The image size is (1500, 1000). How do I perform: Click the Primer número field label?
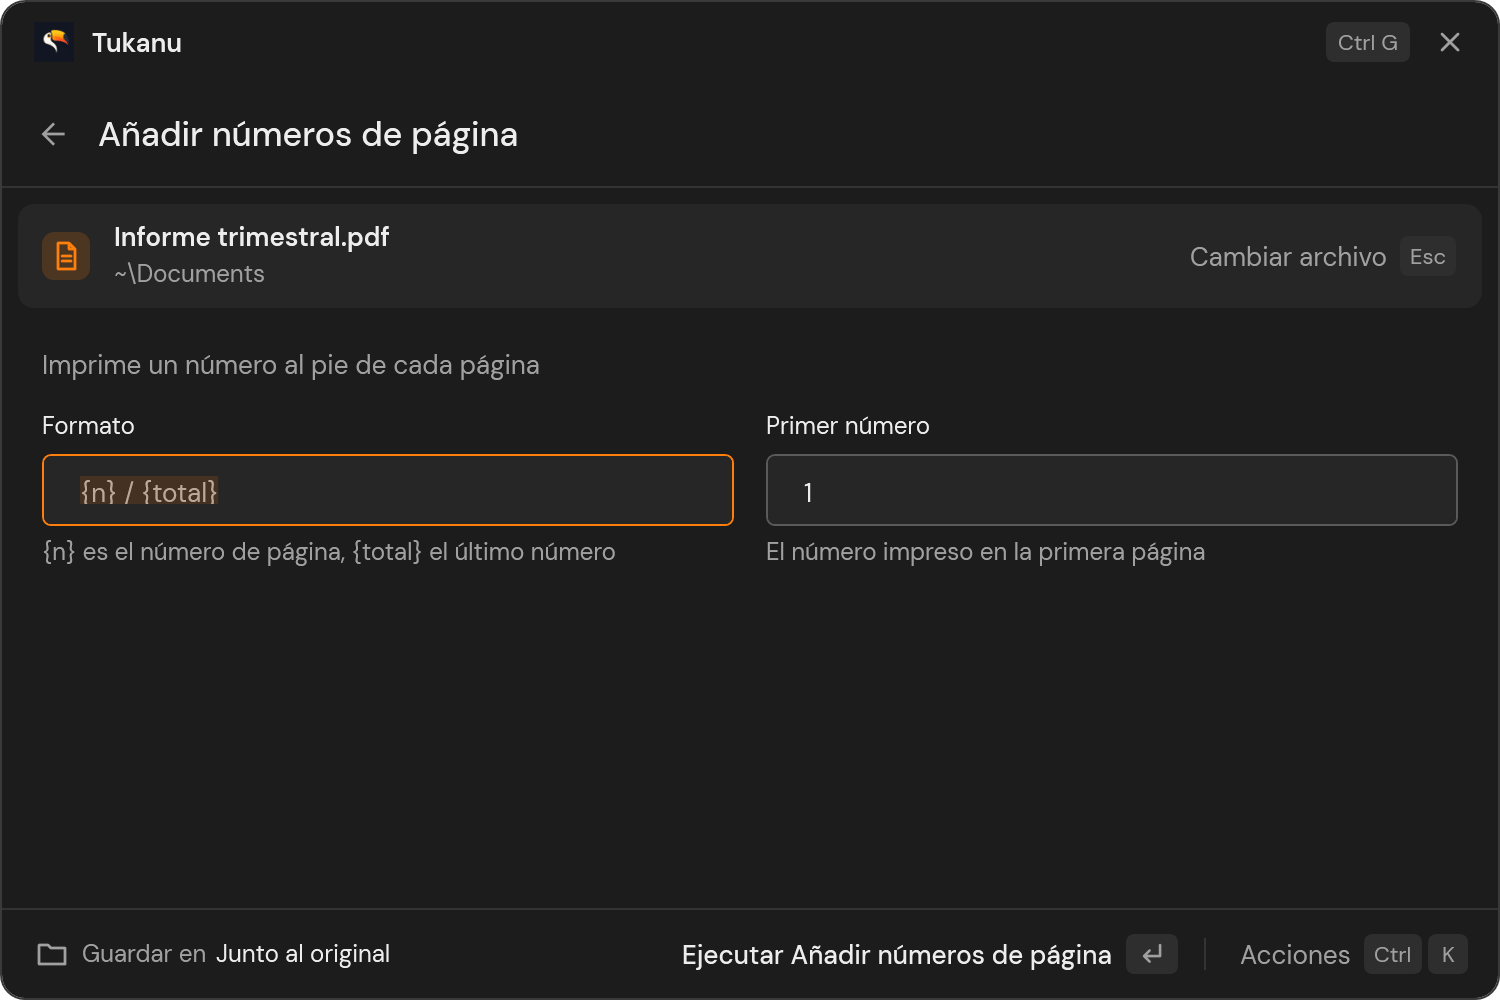pyautogui.click(x=848, y=426)
